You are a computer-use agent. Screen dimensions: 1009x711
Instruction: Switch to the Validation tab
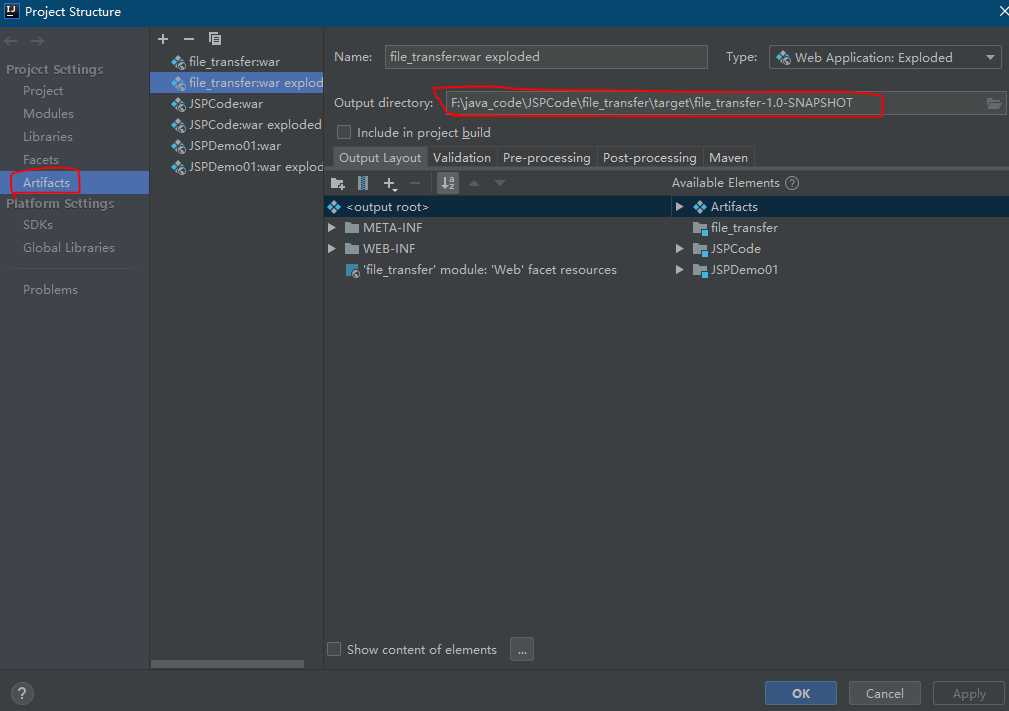(461, 158)
